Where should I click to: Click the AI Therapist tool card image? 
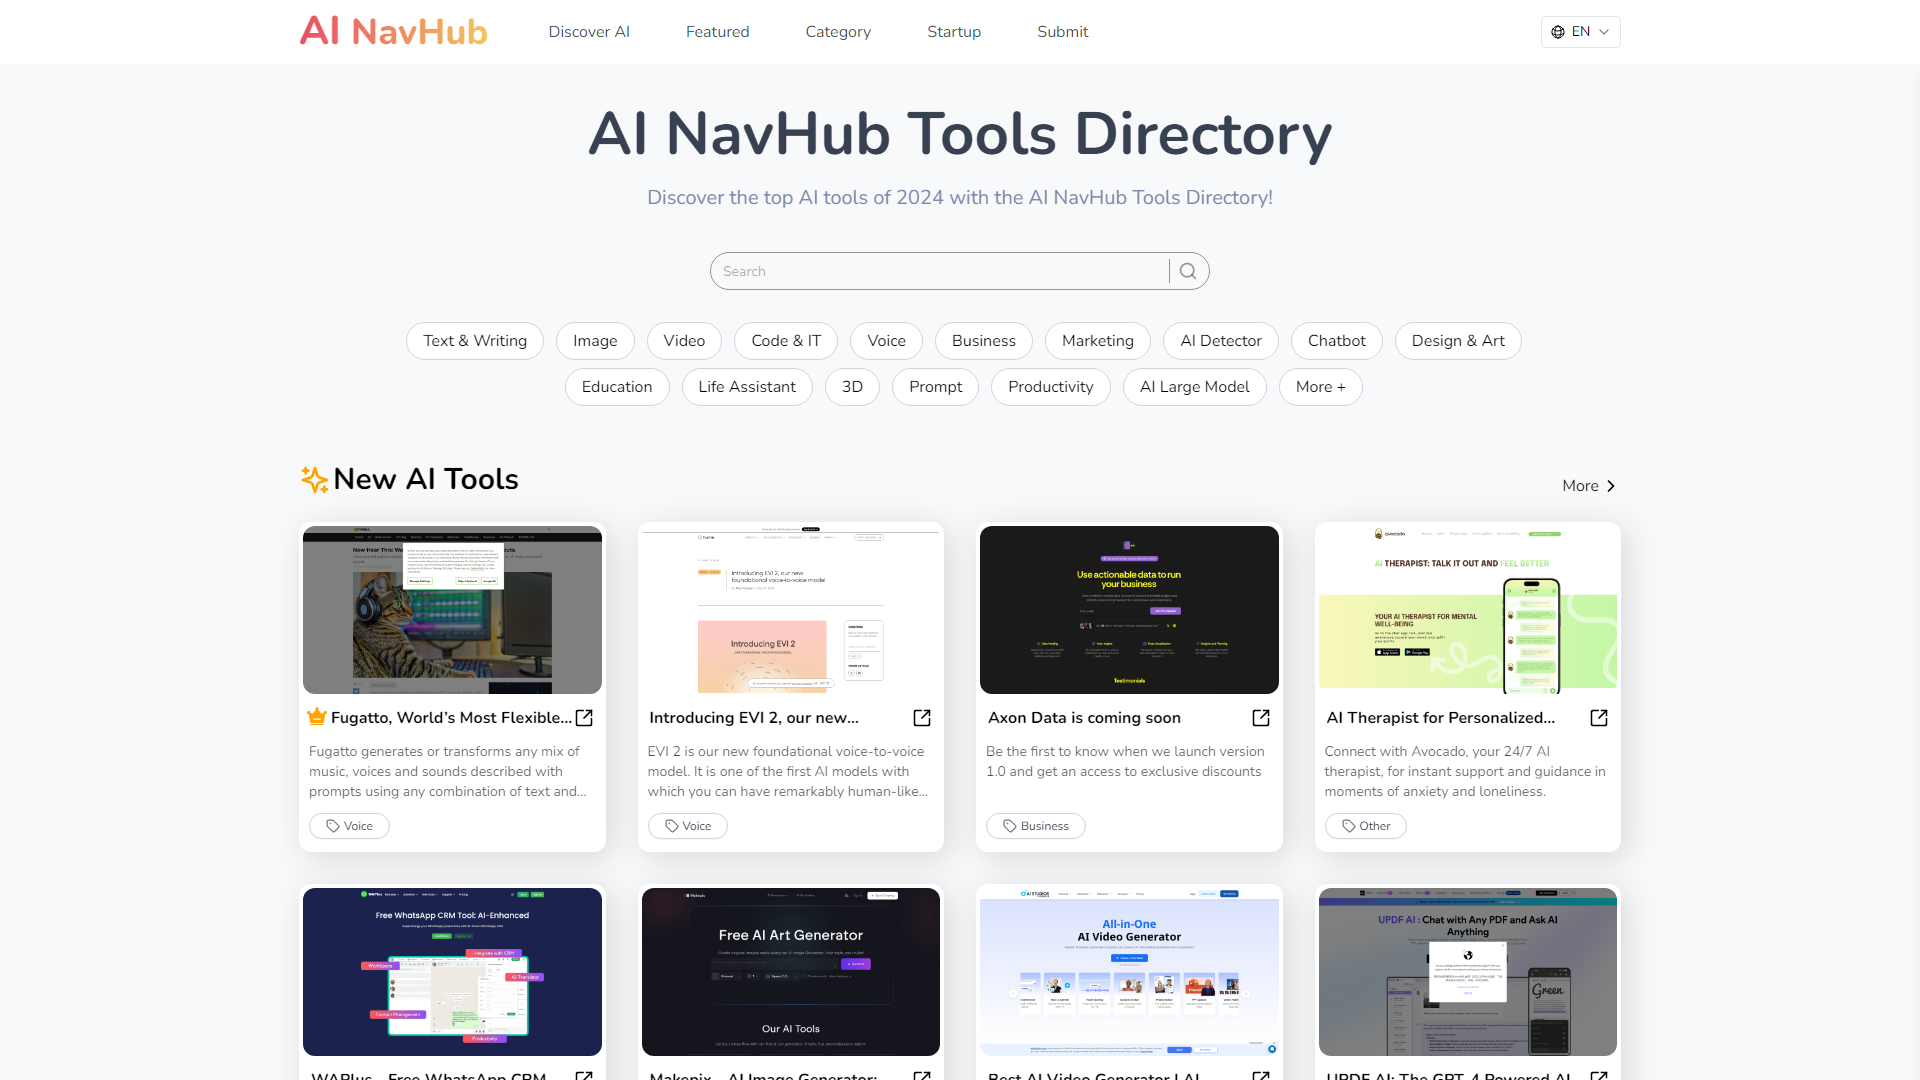(1466, 609)
